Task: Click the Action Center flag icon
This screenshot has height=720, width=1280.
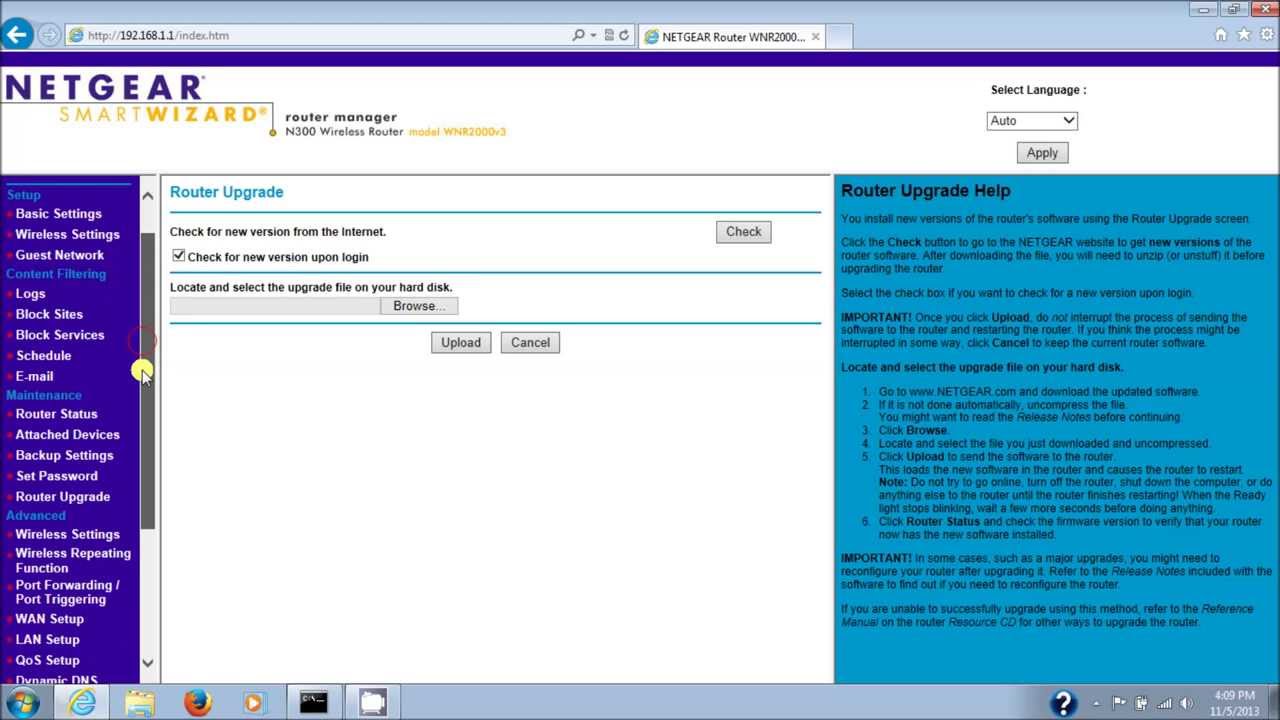Action: [x=1119, y=703]
